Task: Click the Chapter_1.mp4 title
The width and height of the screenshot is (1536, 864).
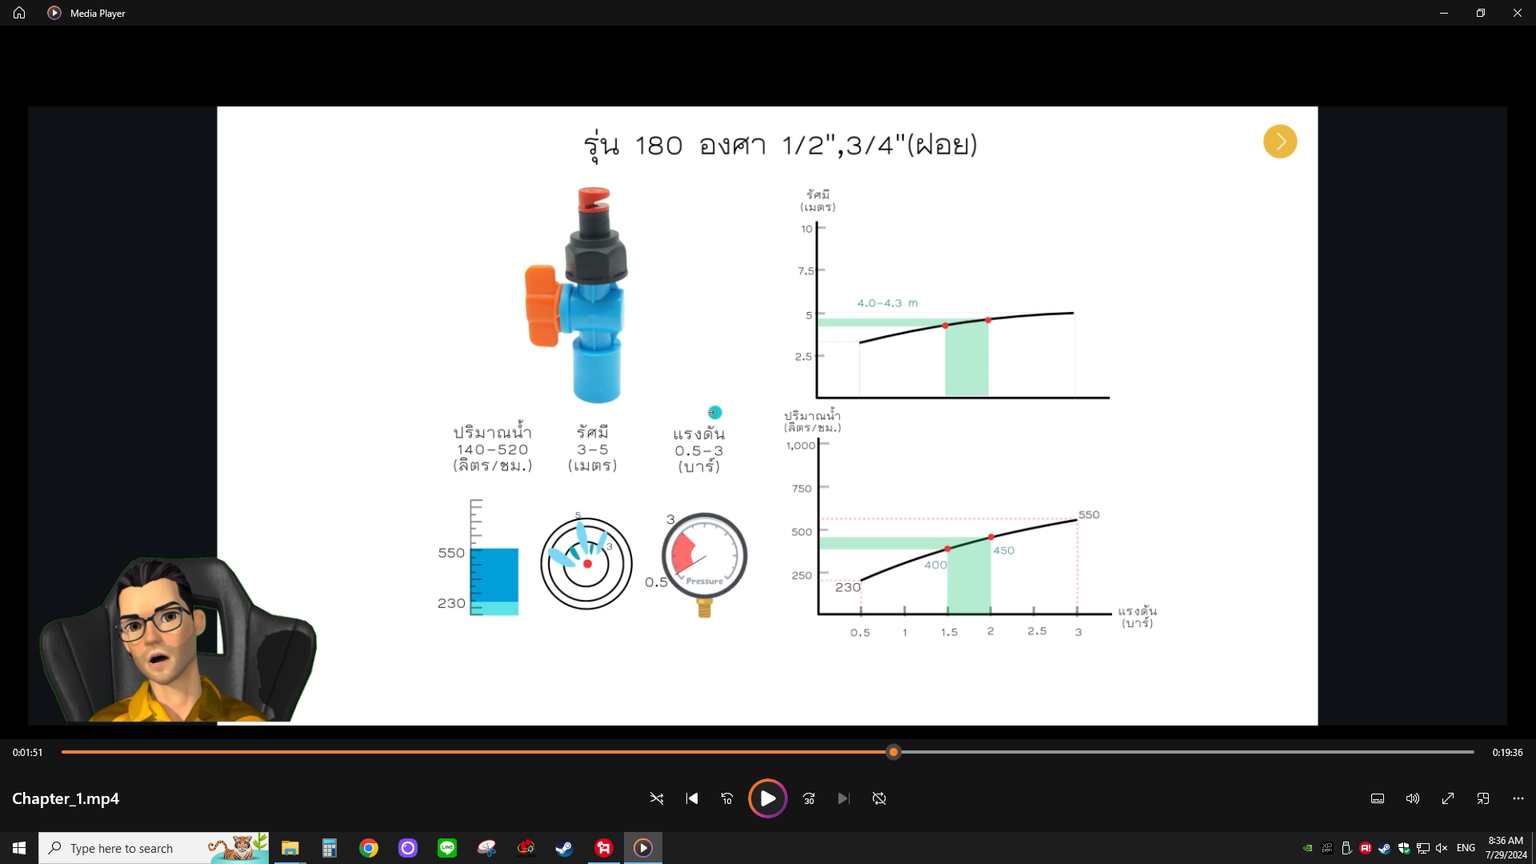Action: (x=66, y=798)
